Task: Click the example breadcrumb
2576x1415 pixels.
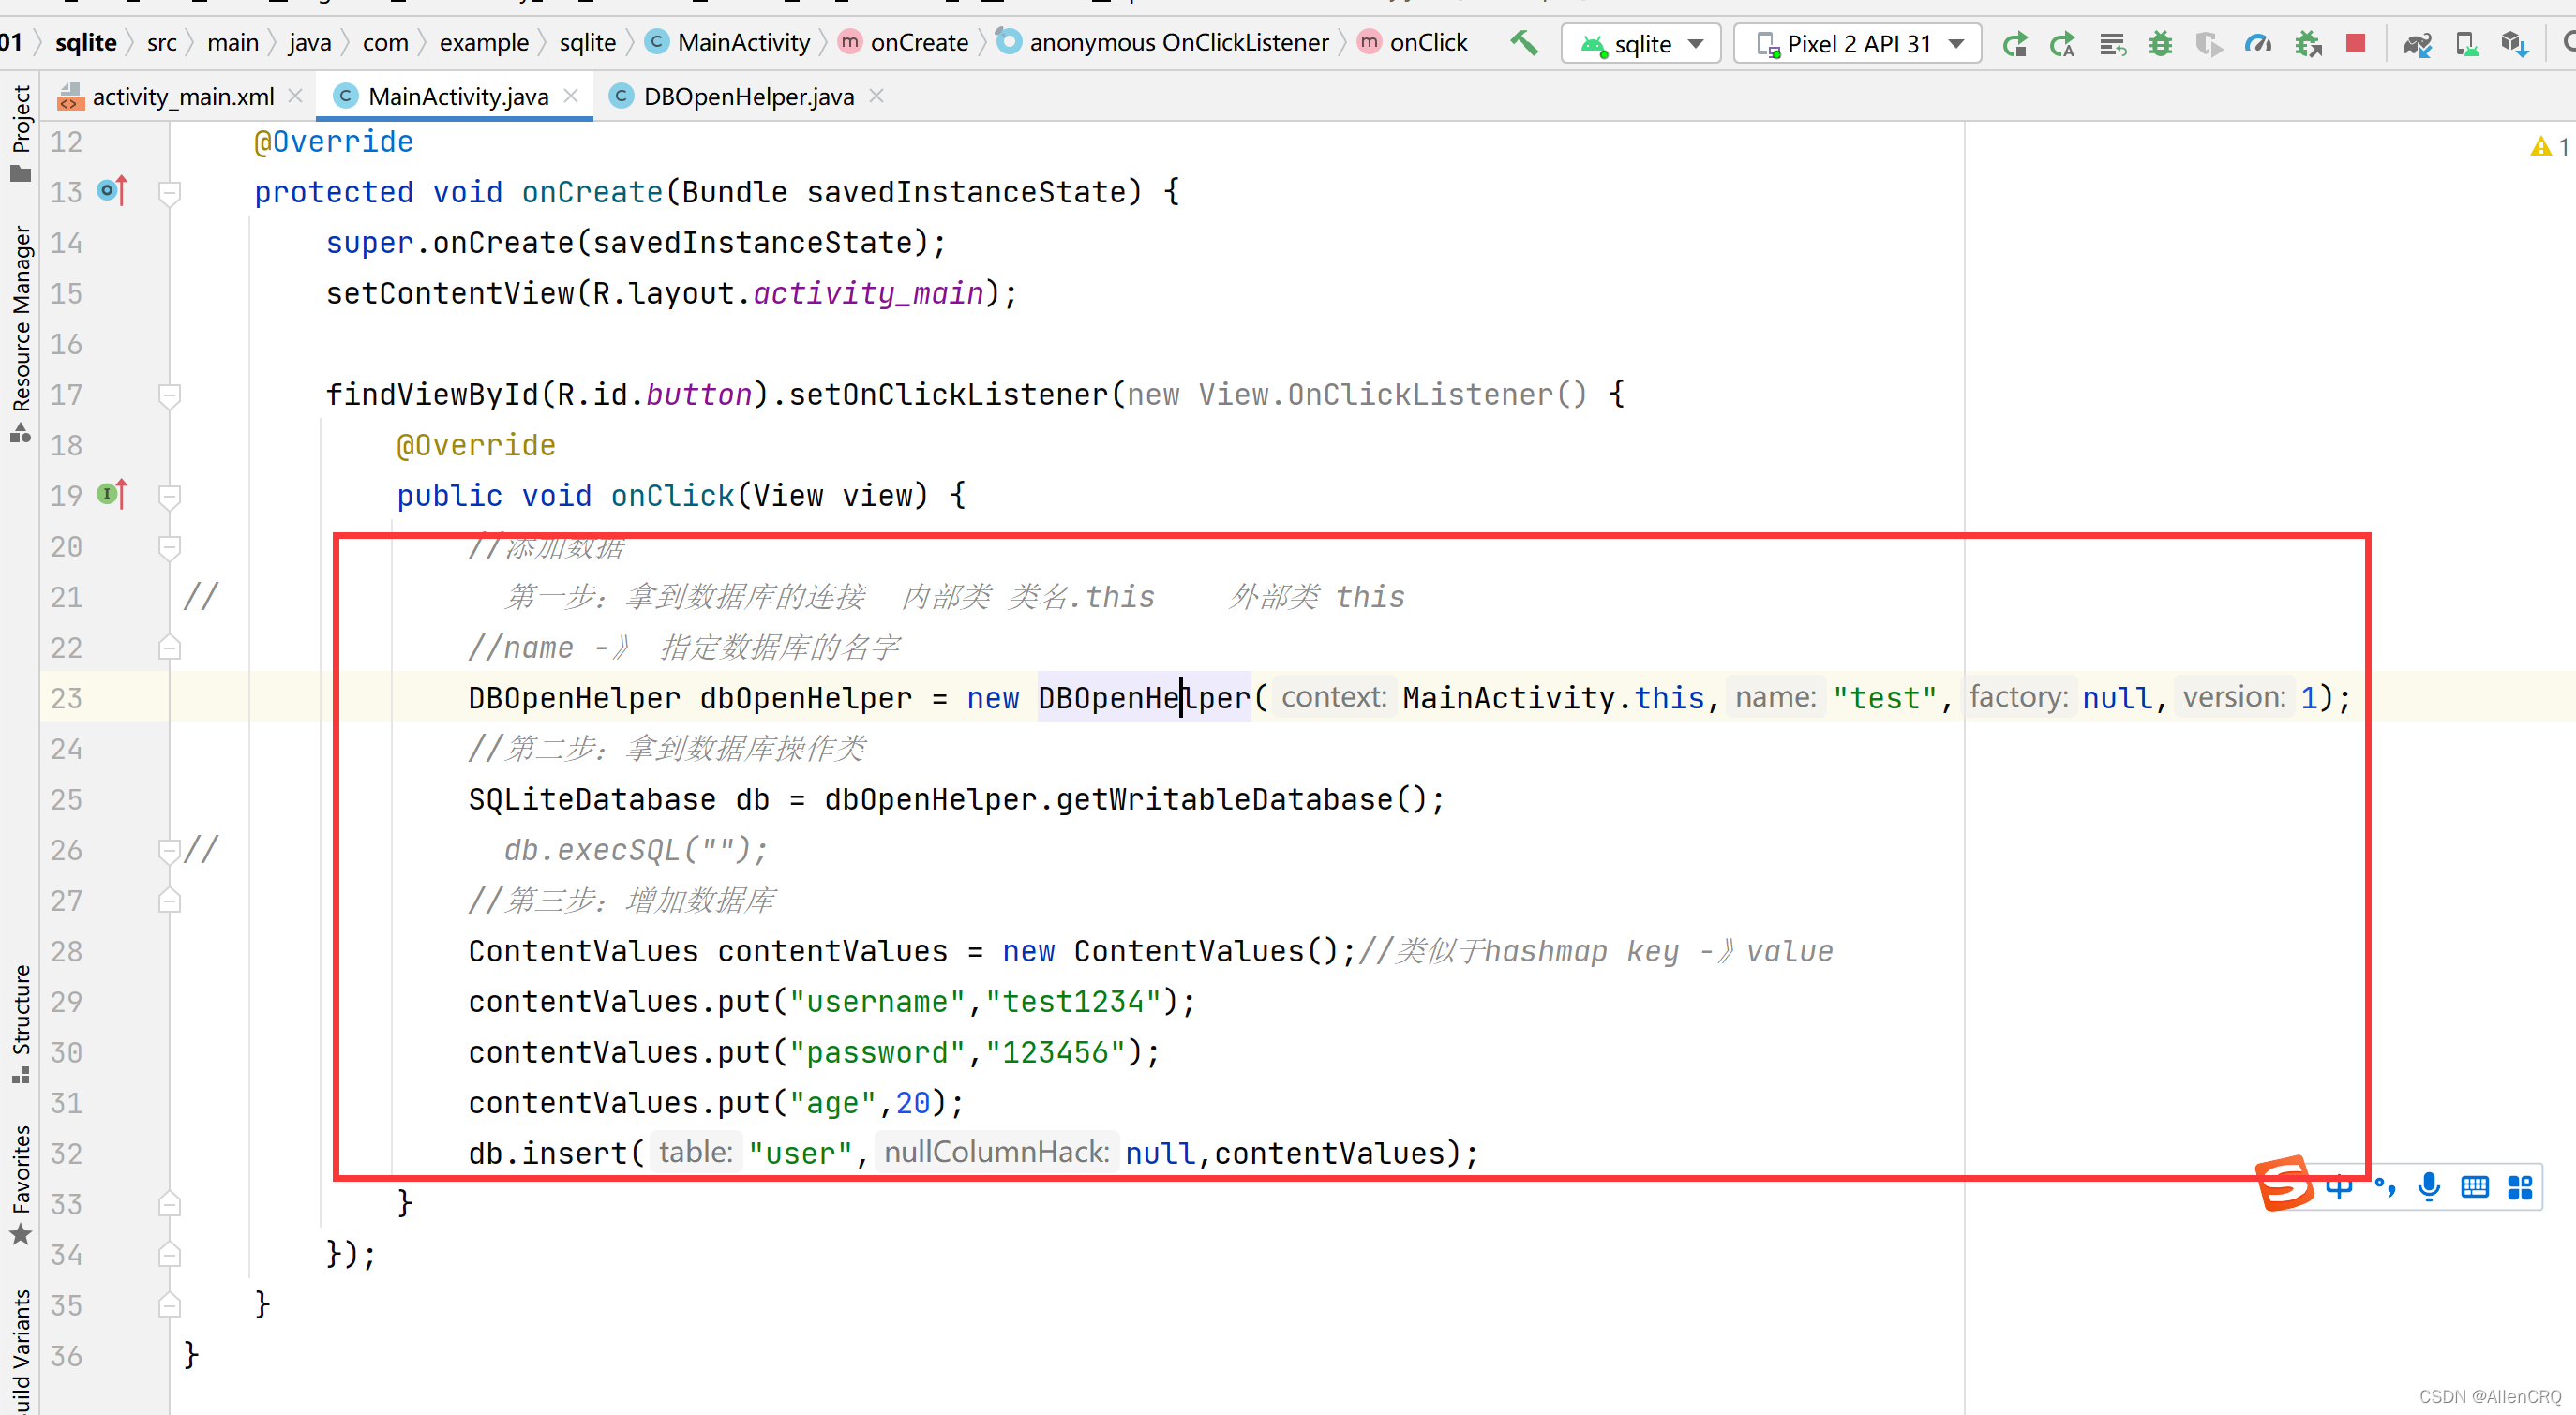Action: point(484,43)
